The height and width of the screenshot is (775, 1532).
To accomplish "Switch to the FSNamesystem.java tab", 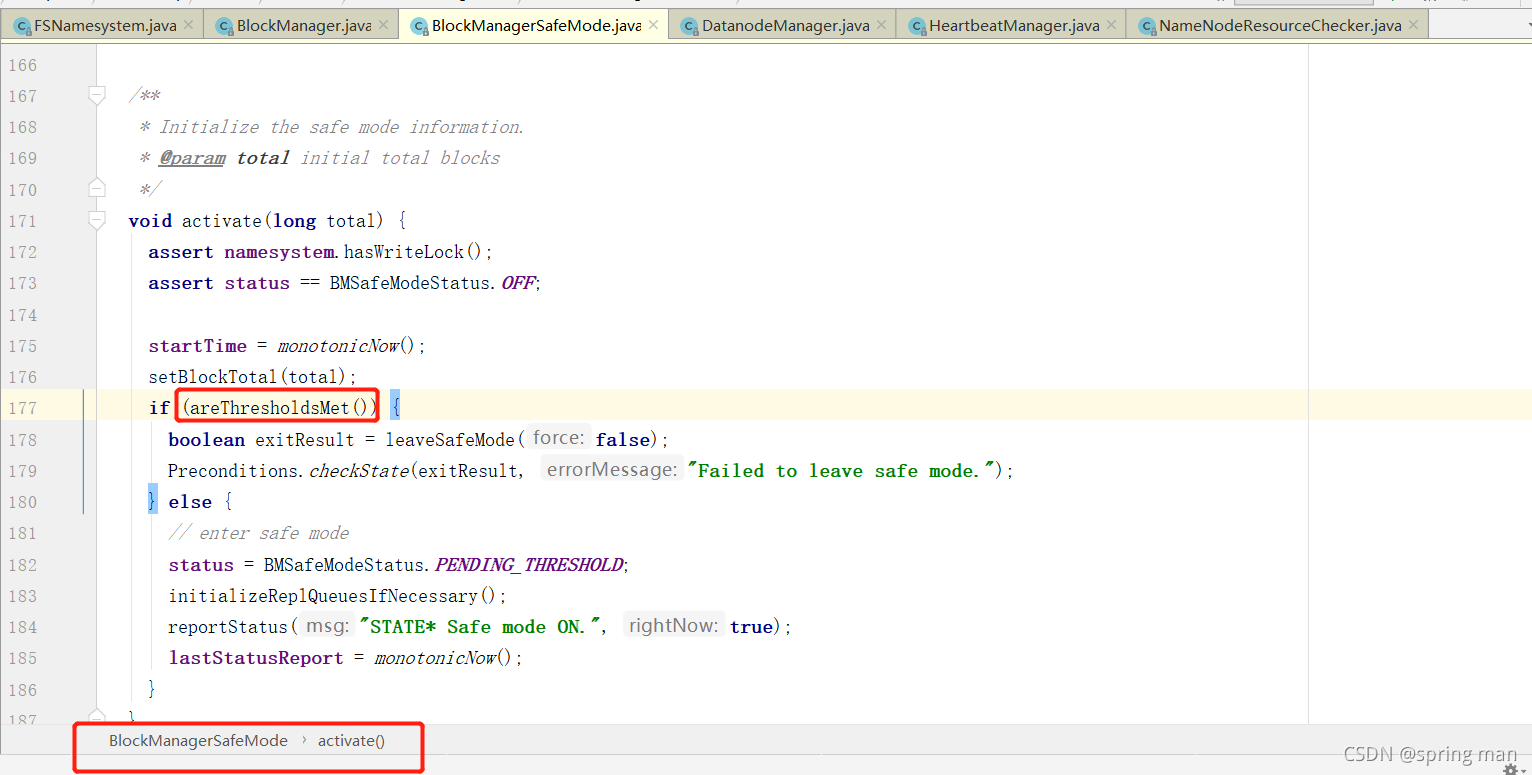I will coord(105,26).
